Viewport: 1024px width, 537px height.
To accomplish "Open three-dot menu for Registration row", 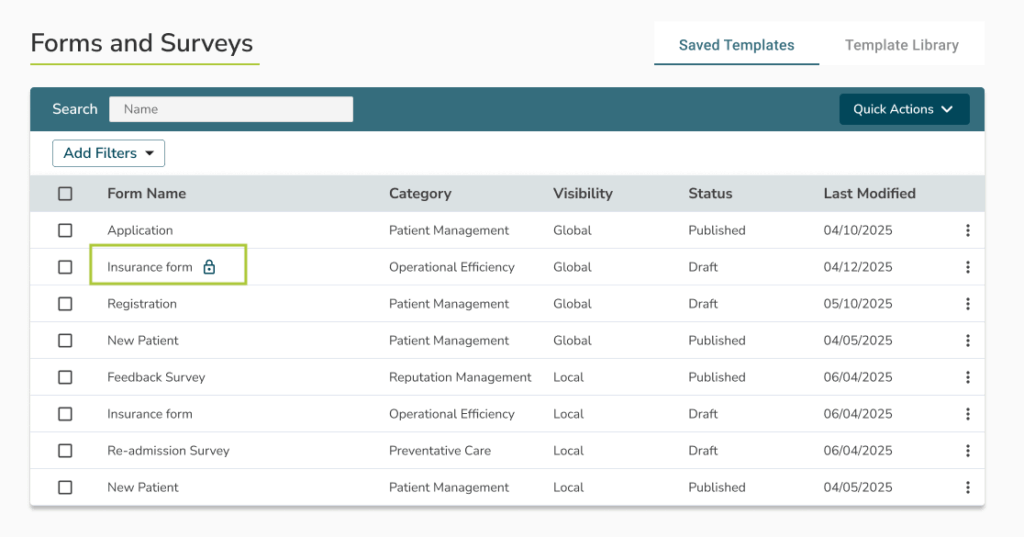I will [x=967, y=304].
